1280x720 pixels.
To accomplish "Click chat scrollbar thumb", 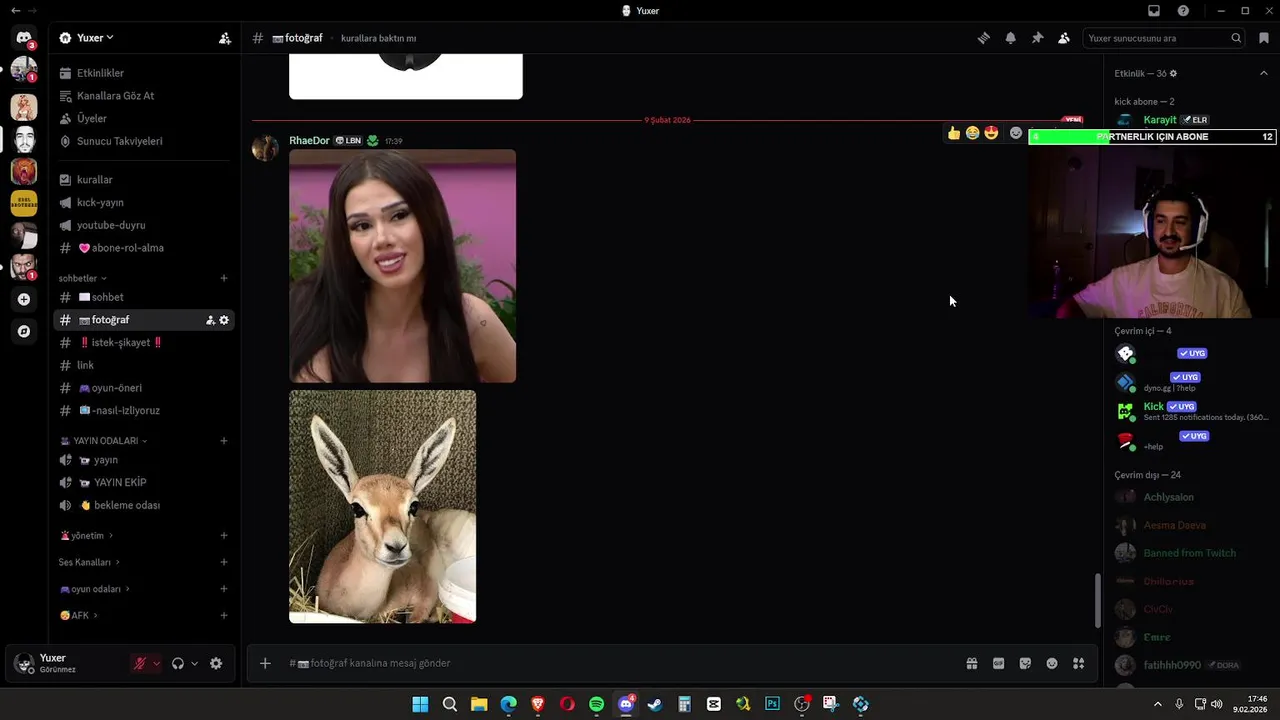I will (1097, 600).
